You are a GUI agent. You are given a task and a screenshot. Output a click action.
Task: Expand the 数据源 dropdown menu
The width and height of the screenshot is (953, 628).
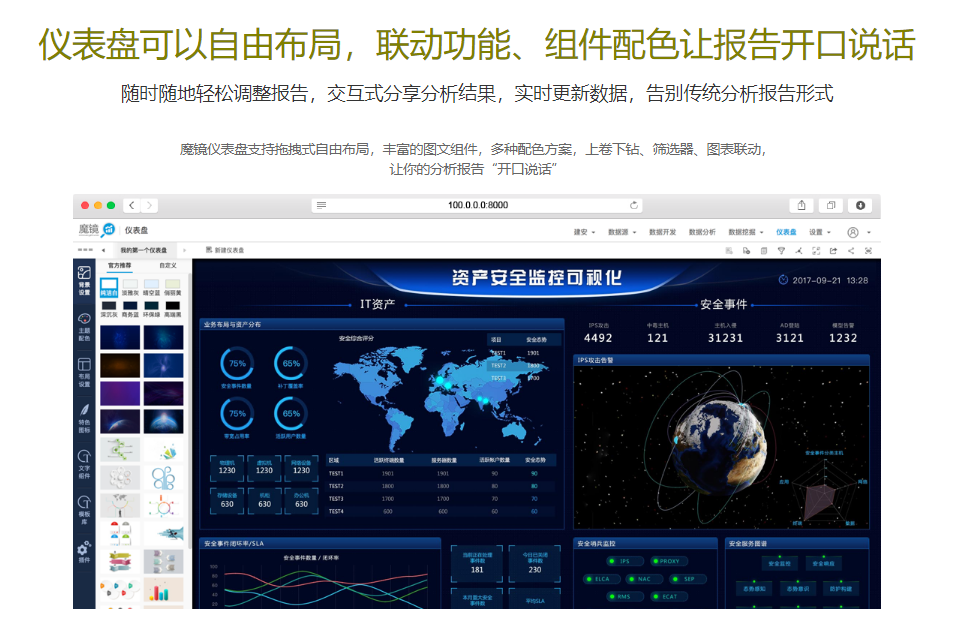[622, 232]
